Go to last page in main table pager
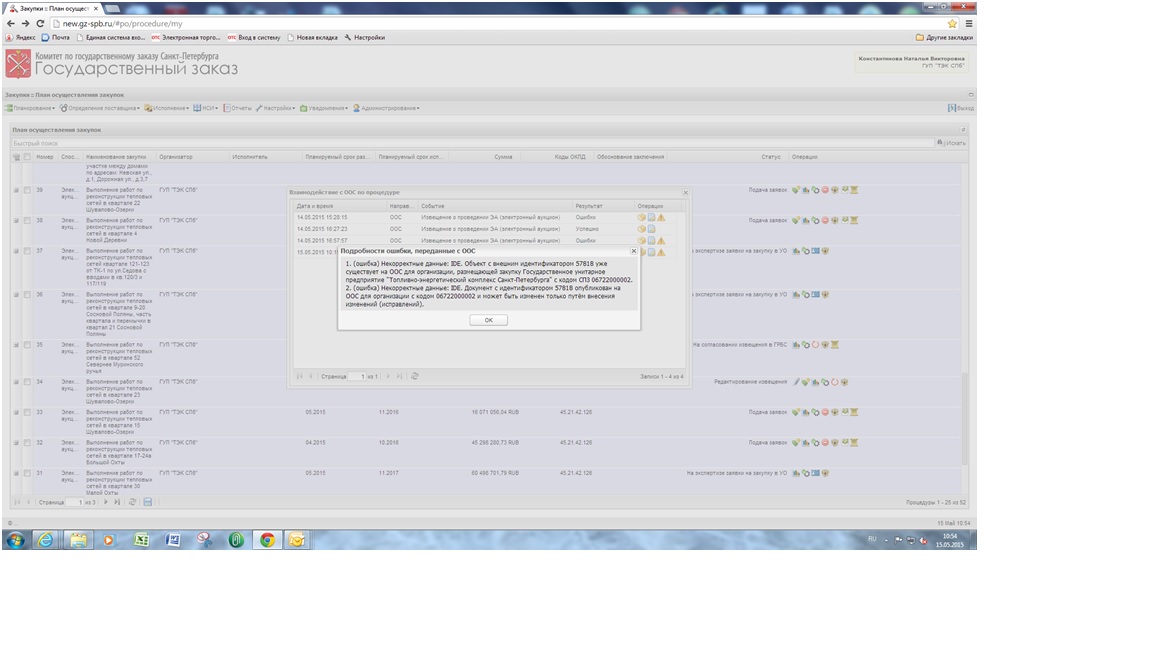 117,503
